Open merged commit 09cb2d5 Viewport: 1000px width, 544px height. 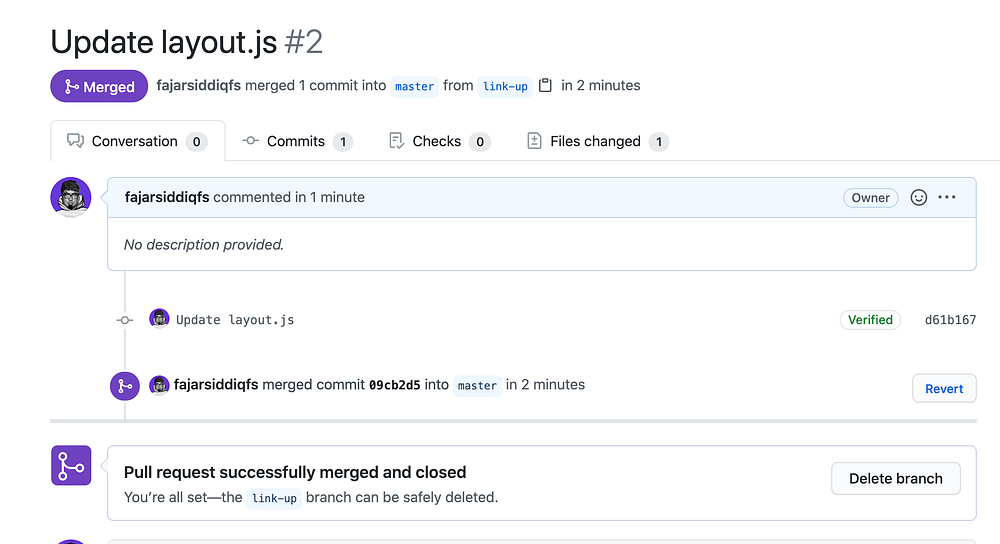click(x=394, y=385)
